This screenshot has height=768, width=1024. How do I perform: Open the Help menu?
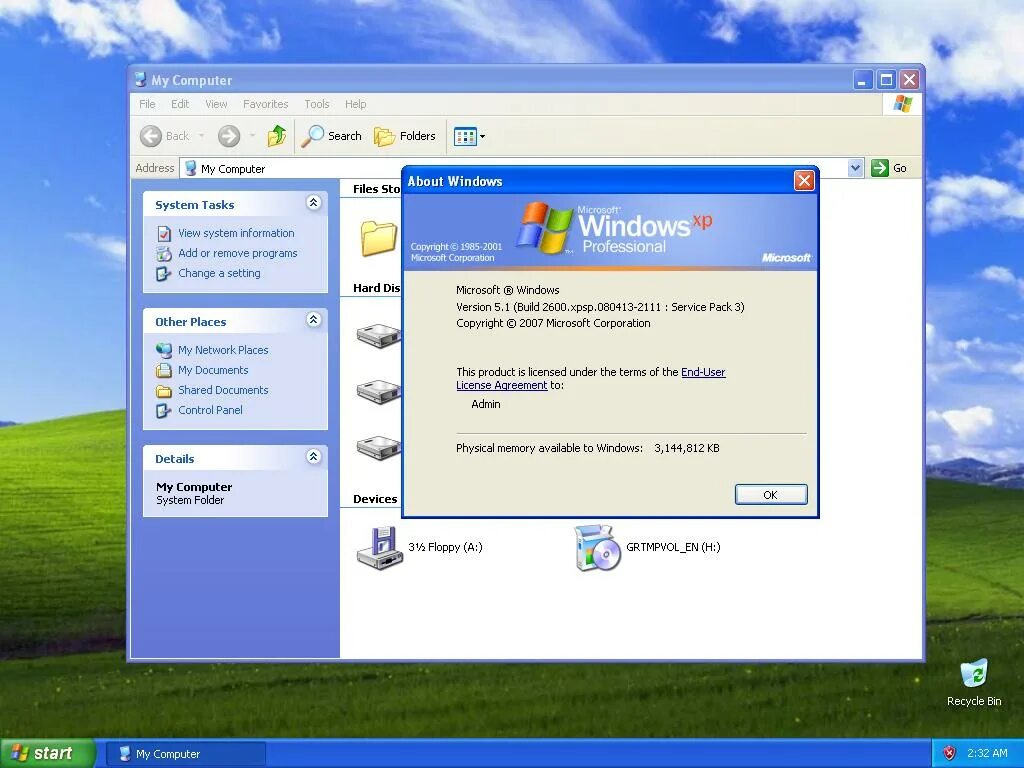pyautogui.click(x=356, y=104)
